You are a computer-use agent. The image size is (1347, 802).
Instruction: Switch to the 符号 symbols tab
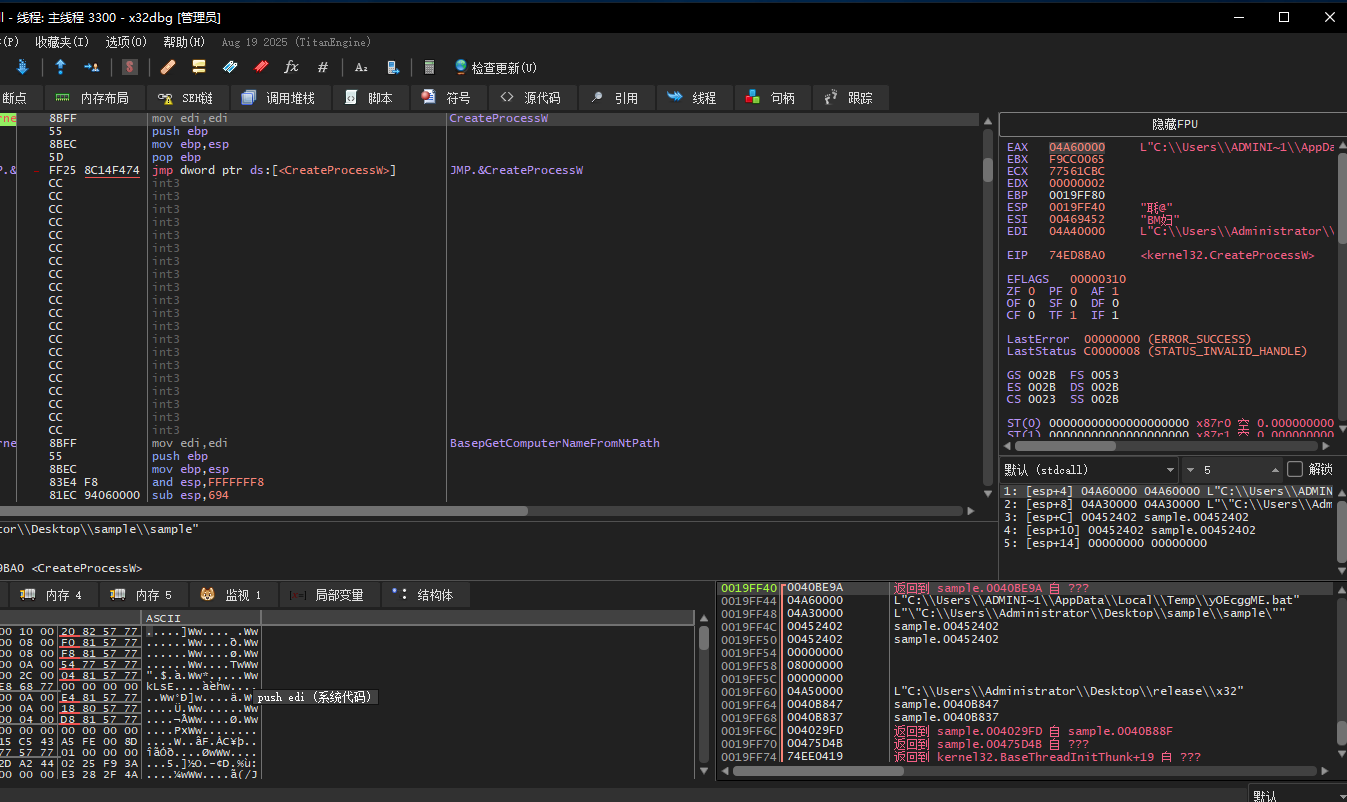tap(447, 98)
